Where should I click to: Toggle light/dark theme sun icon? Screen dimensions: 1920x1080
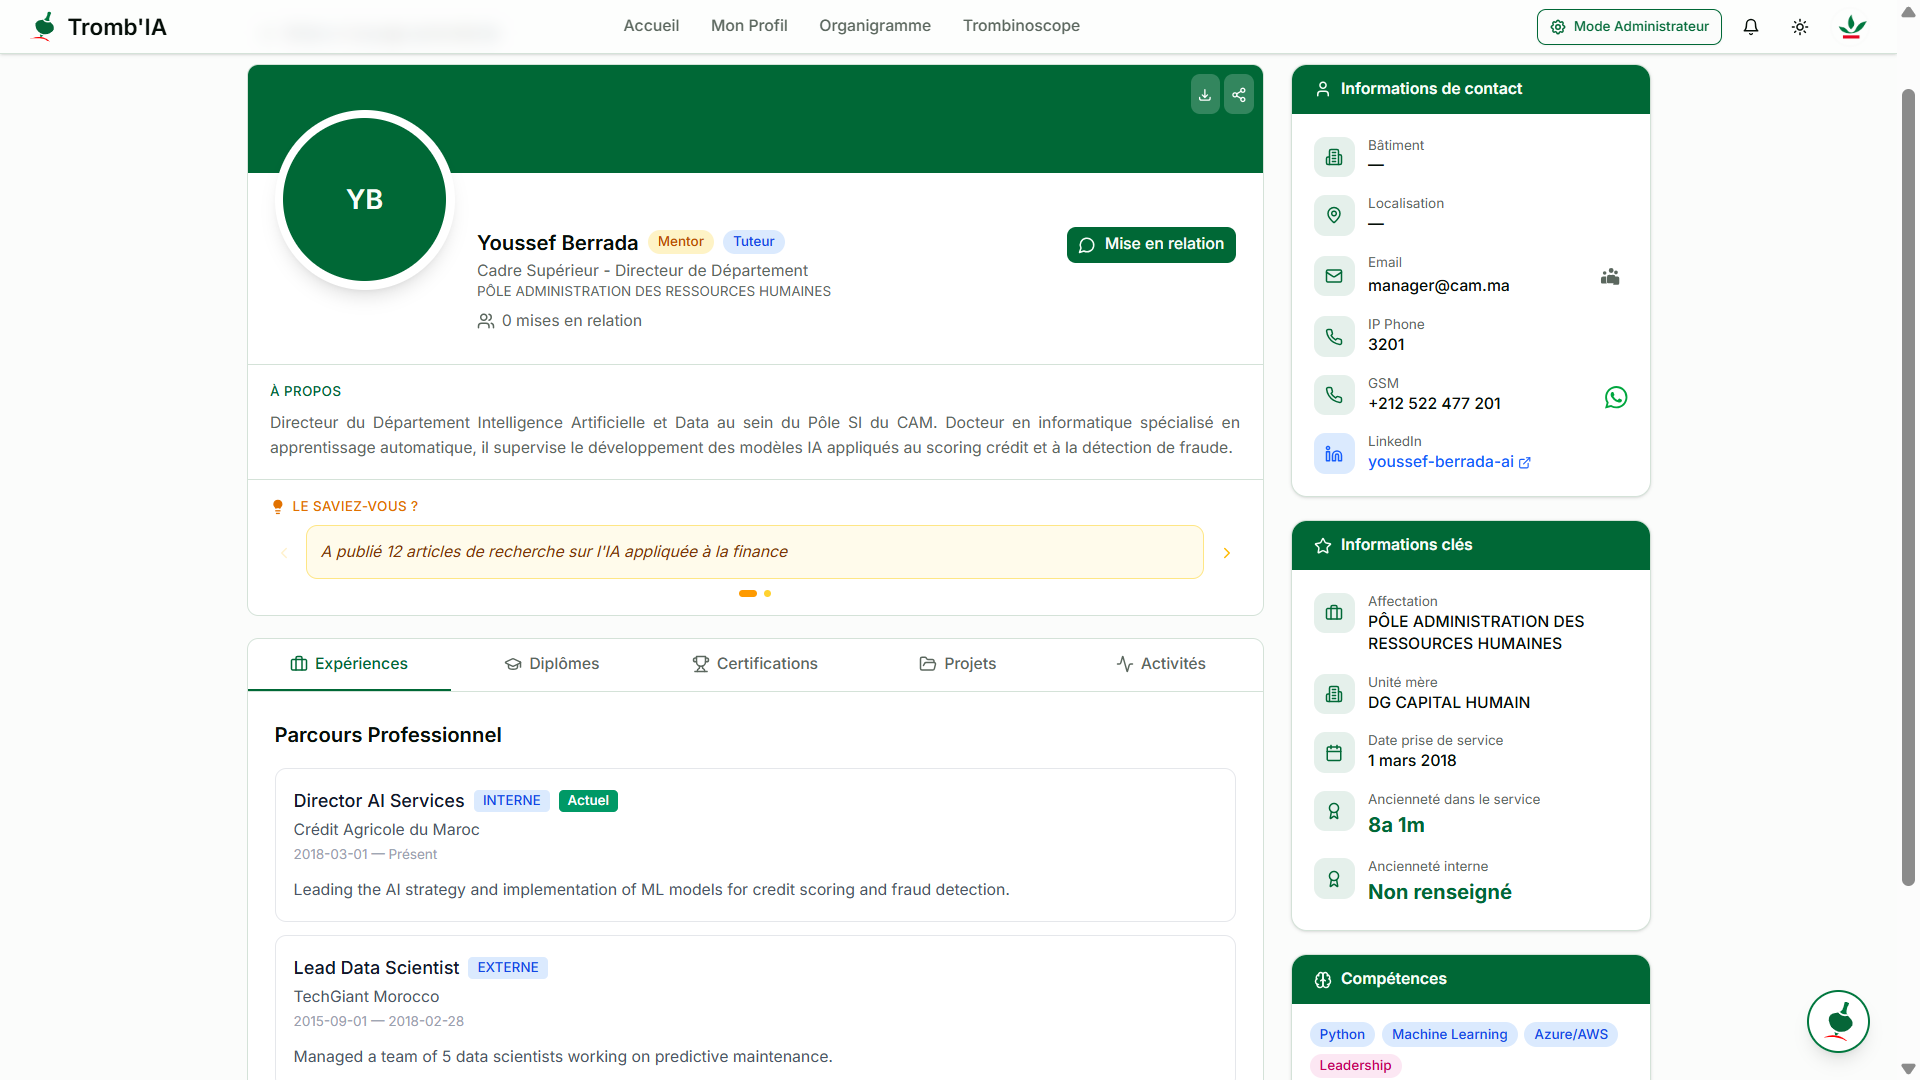point(1800,27)
